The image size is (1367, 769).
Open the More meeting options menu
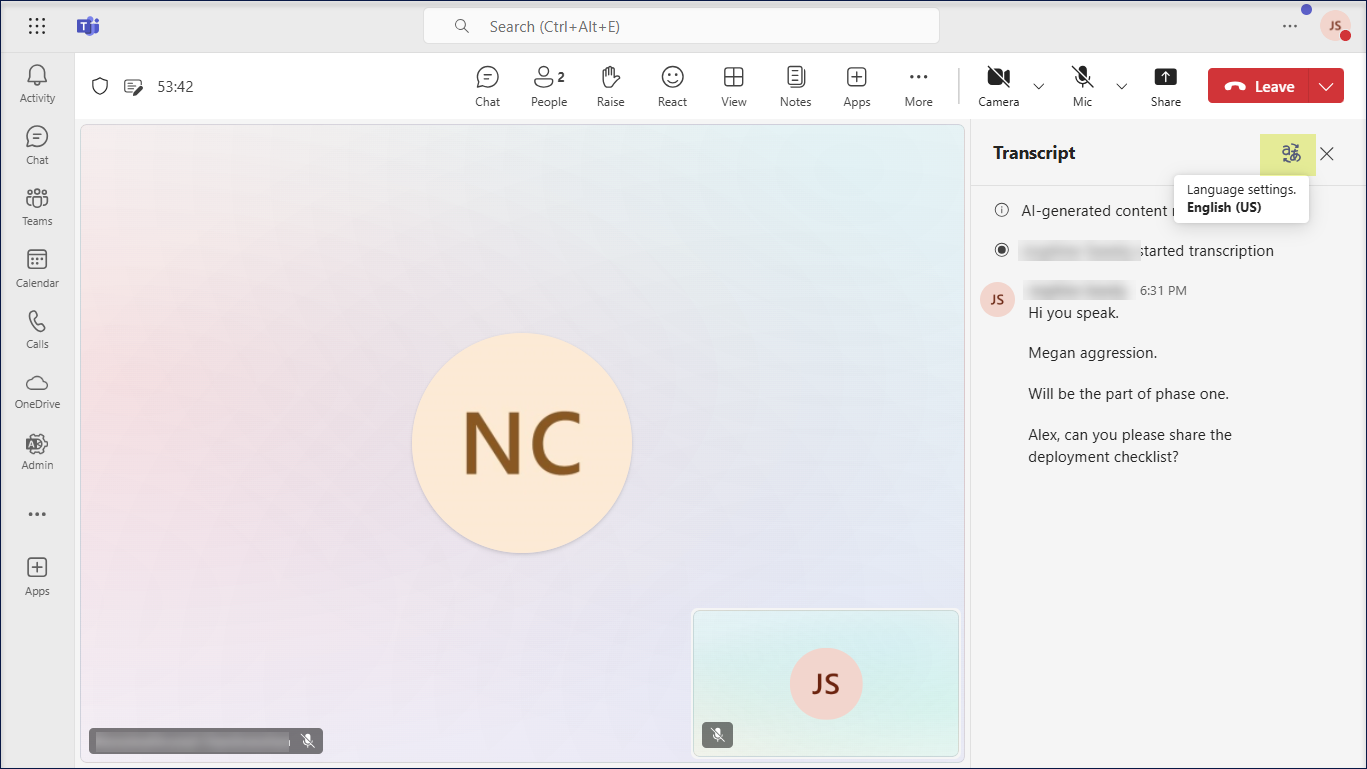coord(918,86)
